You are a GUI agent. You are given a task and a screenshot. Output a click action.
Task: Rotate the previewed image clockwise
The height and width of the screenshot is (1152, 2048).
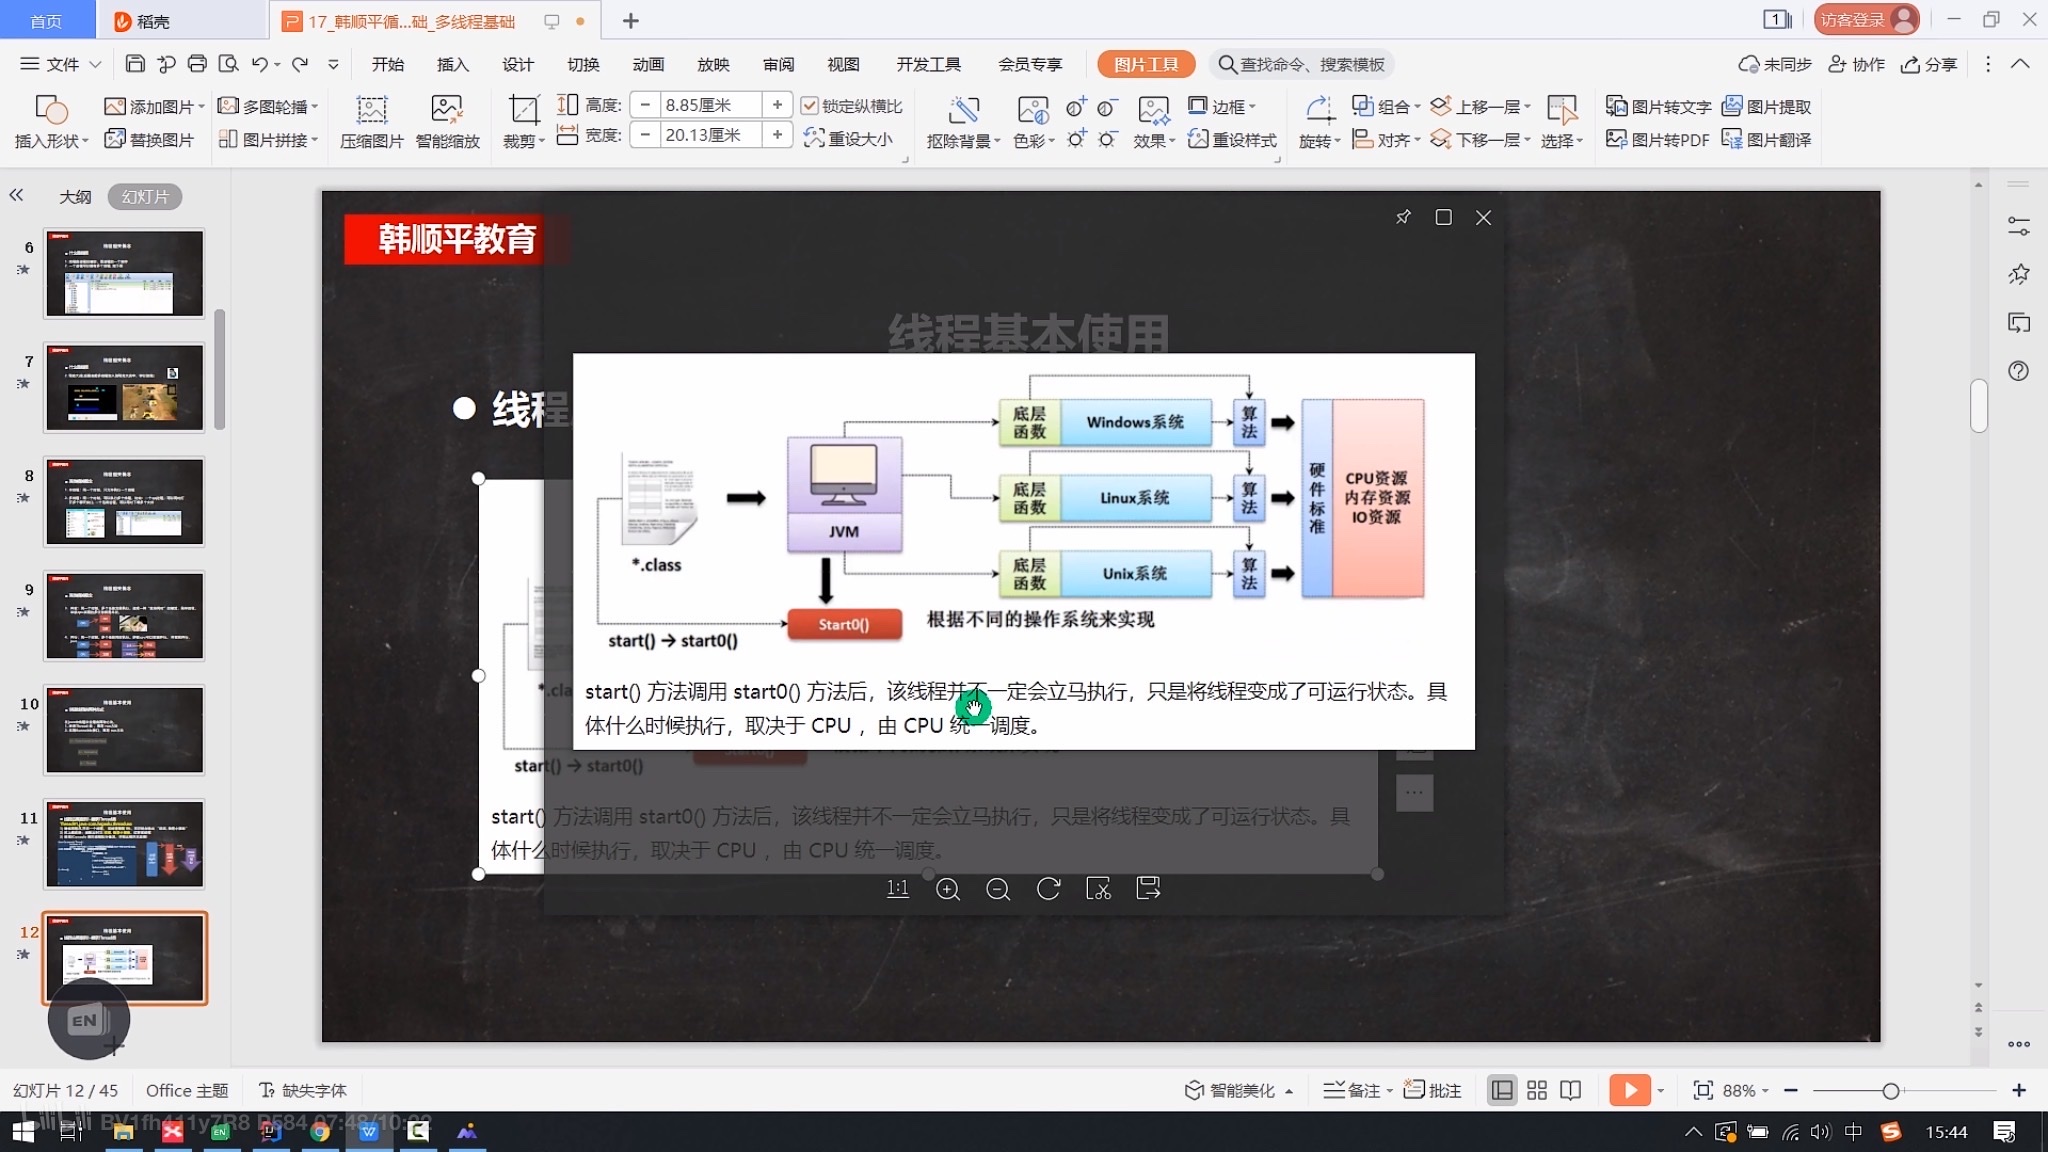pos(1048,888)
